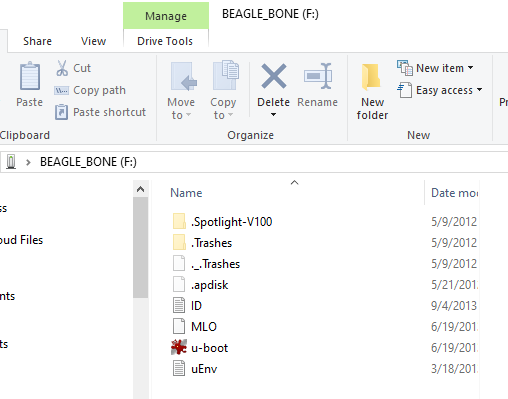
Task: Click the Paste clipboard icon
Action: tap(30, 76)
